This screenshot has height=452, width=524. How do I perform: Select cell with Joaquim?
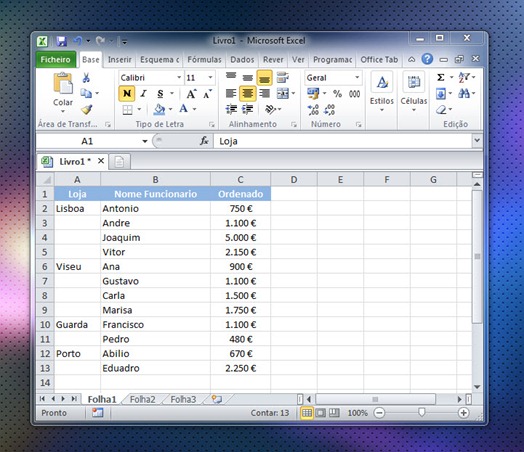(x=155, y=238)
